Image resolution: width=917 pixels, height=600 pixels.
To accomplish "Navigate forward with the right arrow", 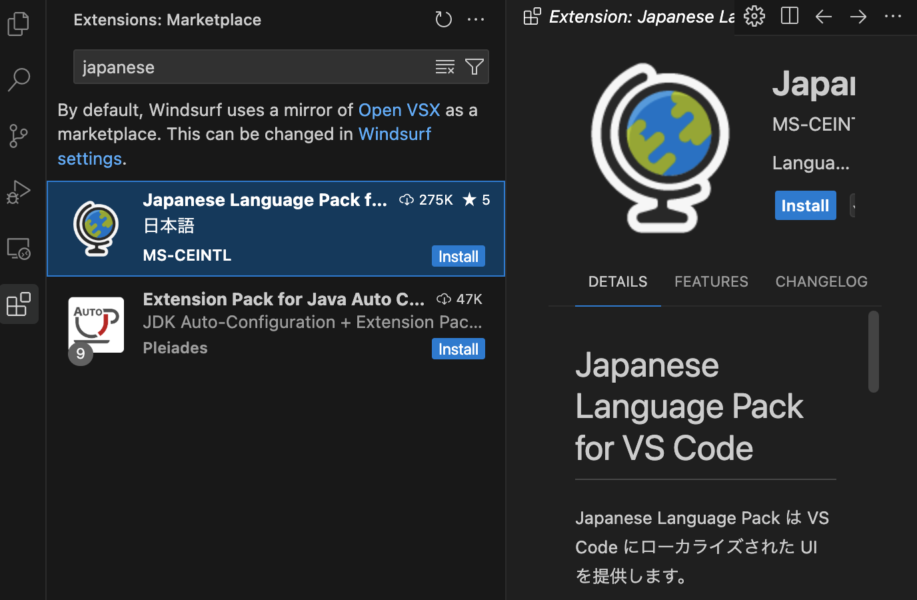I will coord(858,16).
